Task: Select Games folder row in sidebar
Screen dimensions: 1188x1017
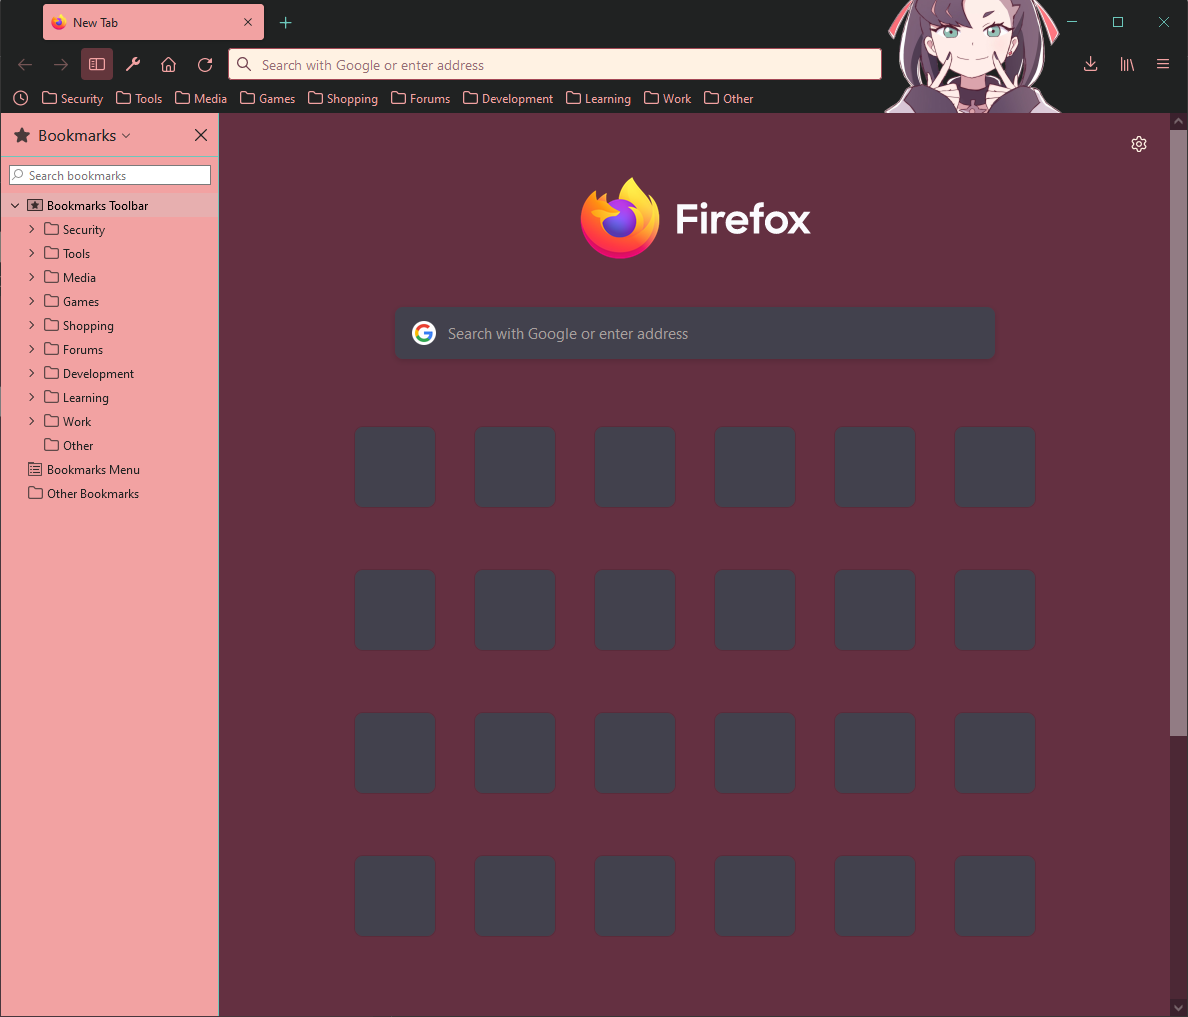Action: click(110, 302)
